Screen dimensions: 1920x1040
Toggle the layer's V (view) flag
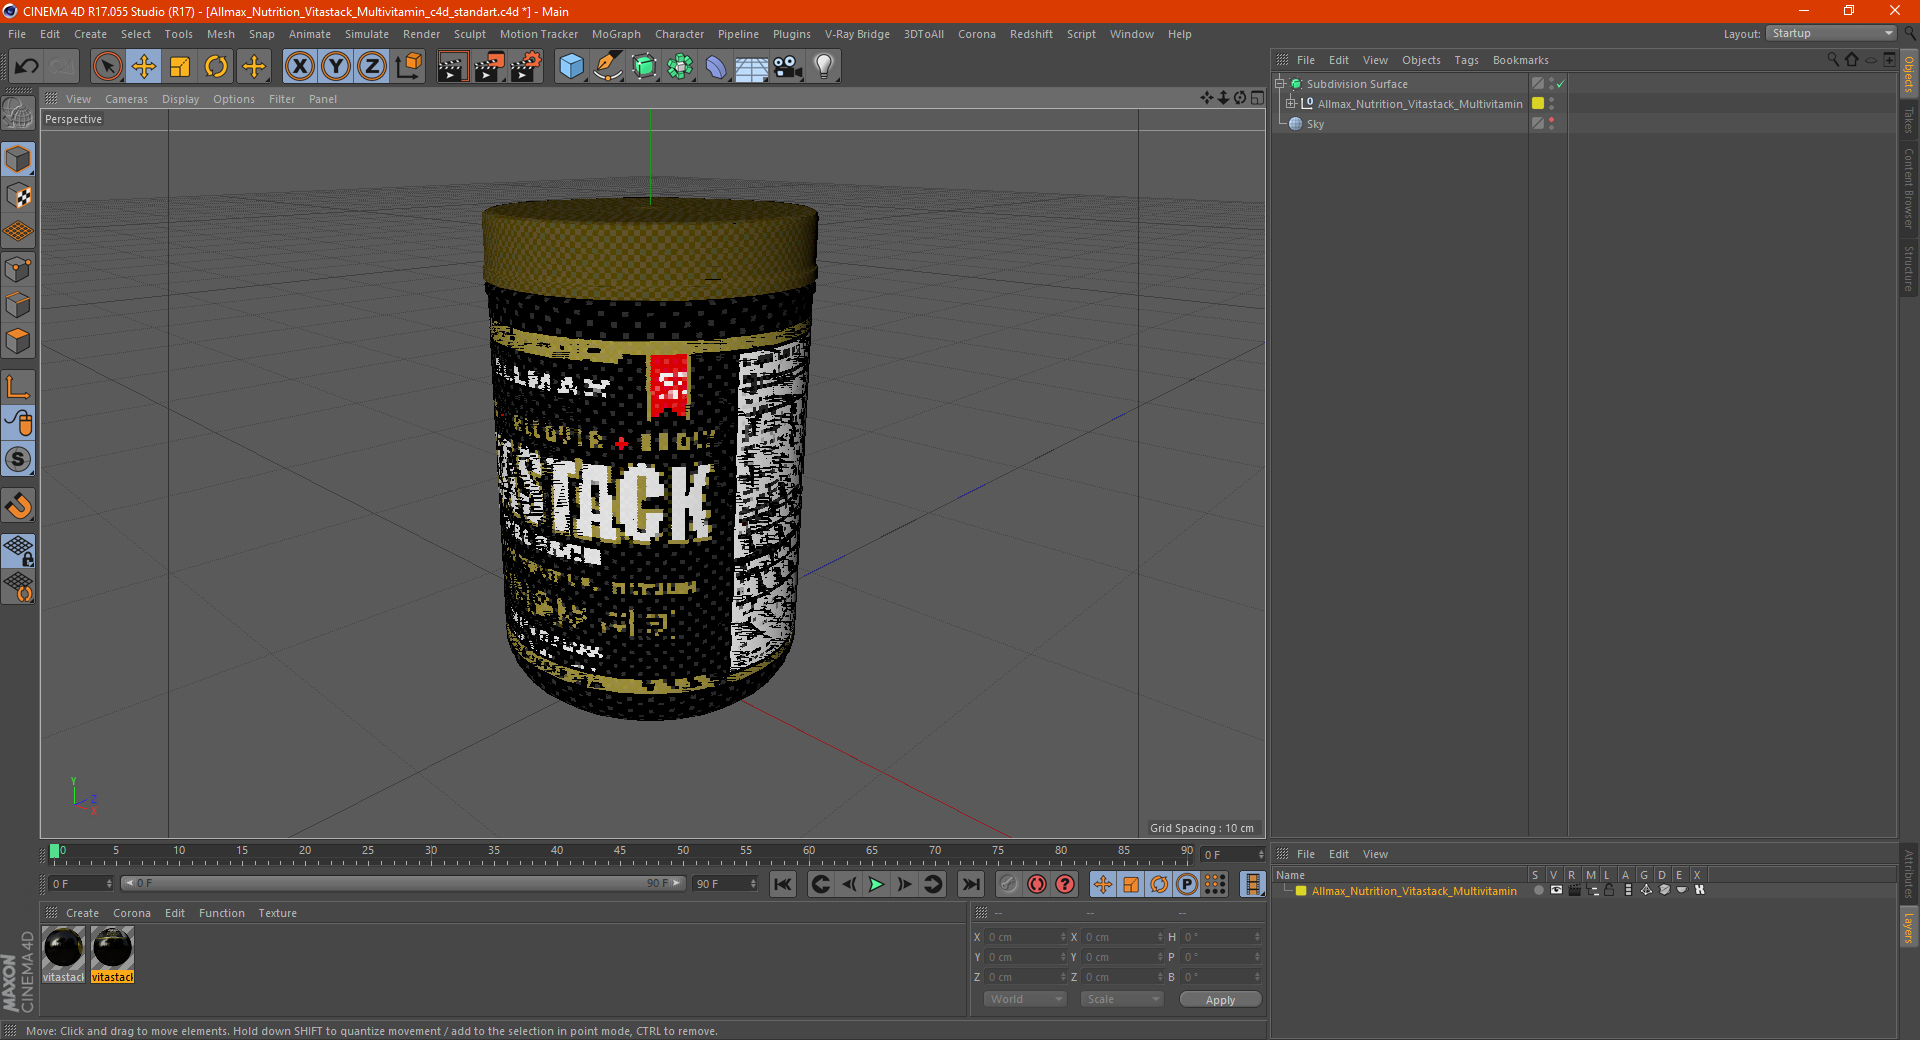(x=1556, y=890)
